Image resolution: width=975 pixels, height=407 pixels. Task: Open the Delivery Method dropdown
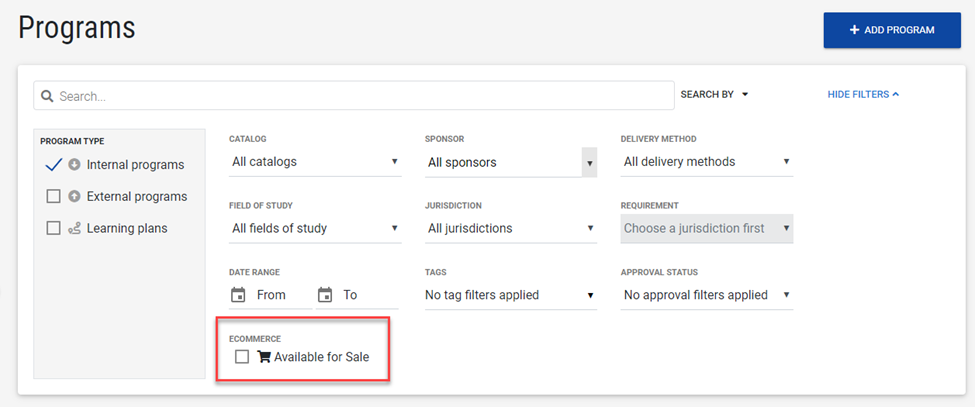click(706, 162)
